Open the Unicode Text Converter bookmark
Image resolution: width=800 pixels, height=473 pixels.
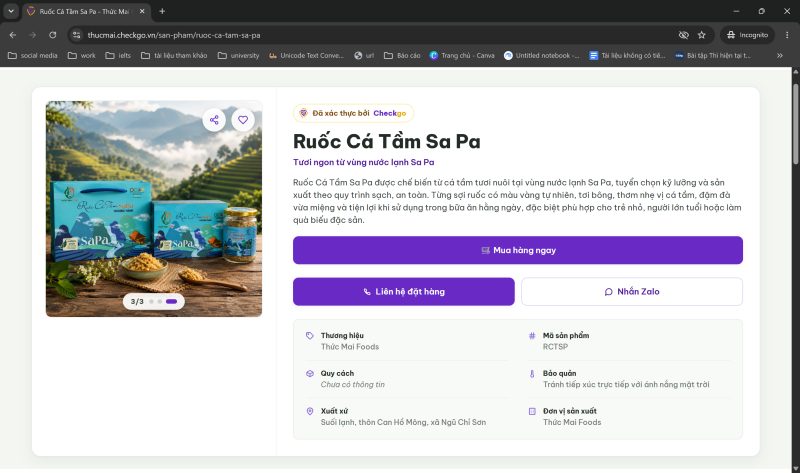307,56
